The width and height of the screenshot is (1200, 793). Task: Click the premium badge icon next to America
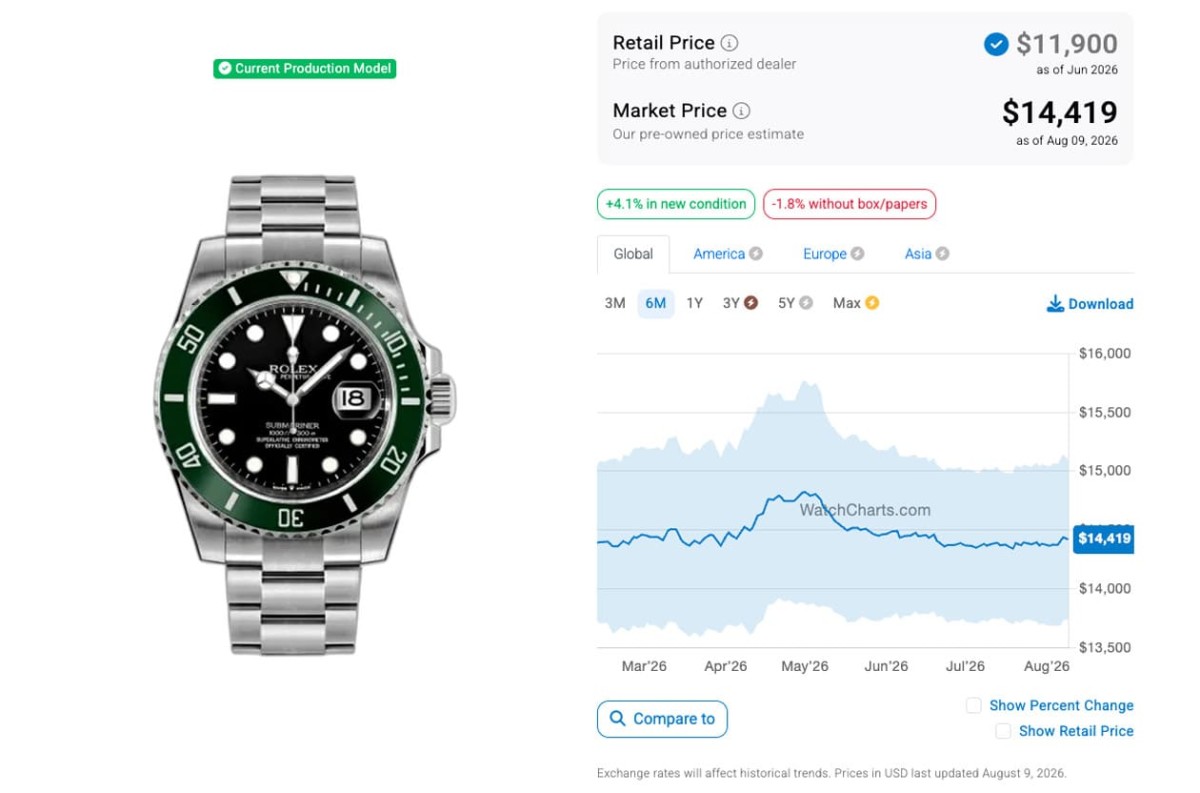tap(756, 254)
